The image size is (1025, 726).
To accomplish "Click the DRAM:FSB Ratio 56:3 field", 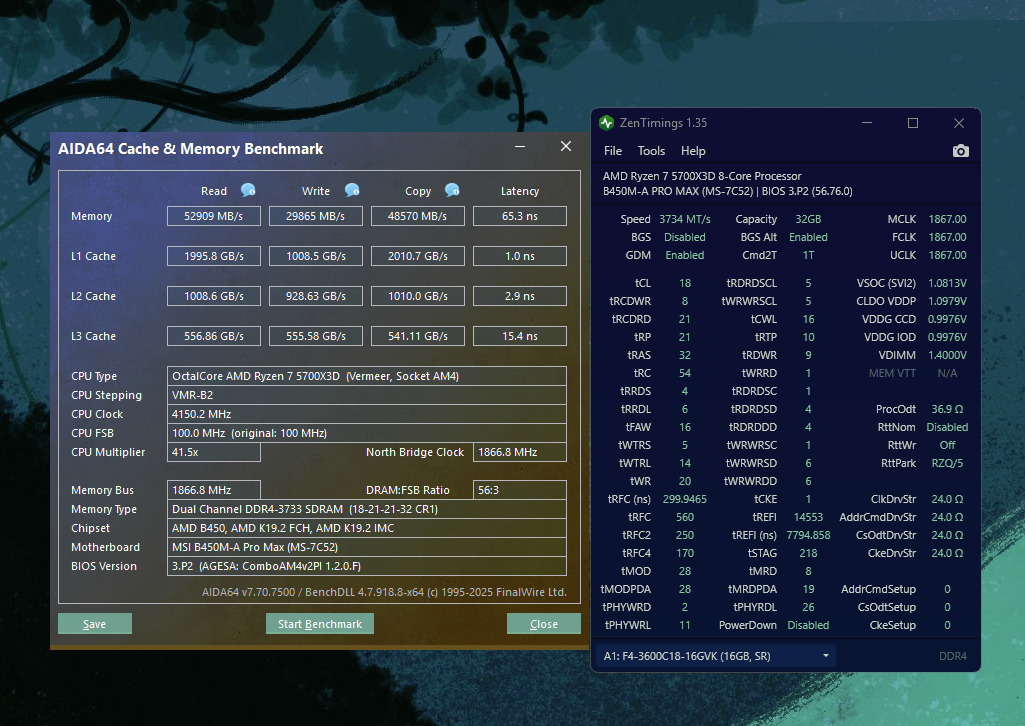I will [x=520, y=490].
